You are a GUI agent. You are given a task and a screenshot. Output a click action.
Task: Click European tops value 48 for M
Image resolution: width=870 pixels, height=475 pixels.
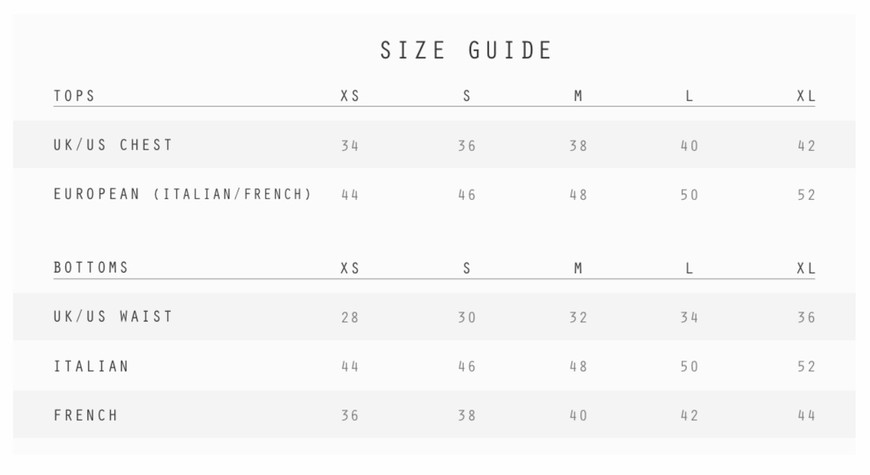coord(578,195)
